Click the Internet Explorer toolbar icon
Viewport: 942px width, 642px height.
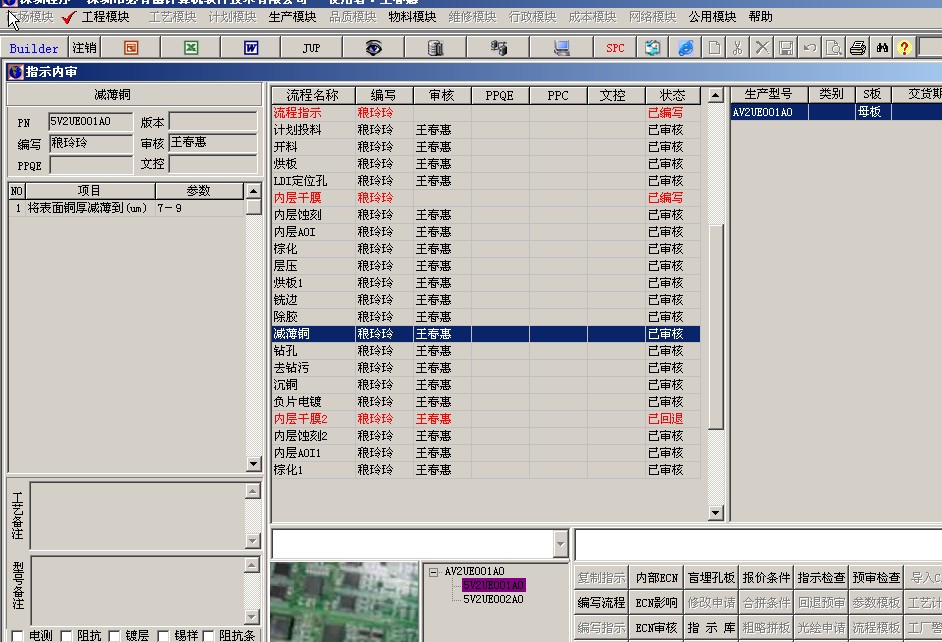pos(685,47)
